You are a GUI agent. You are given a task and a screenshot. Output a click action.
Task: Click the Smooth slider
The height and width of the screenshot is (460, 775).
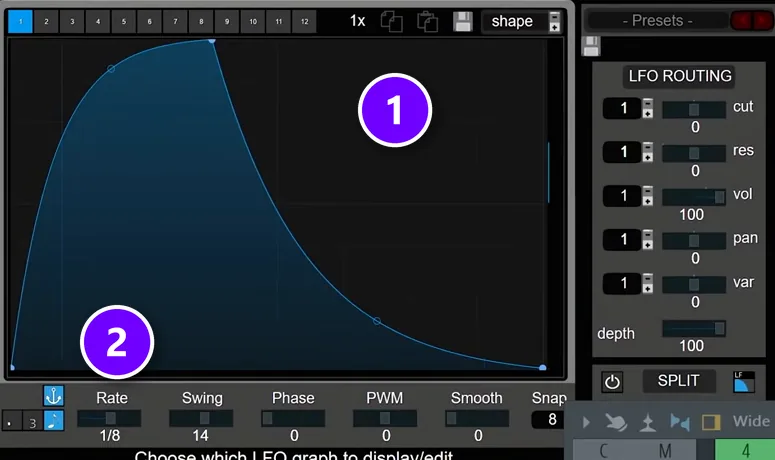tap(477, 418)
